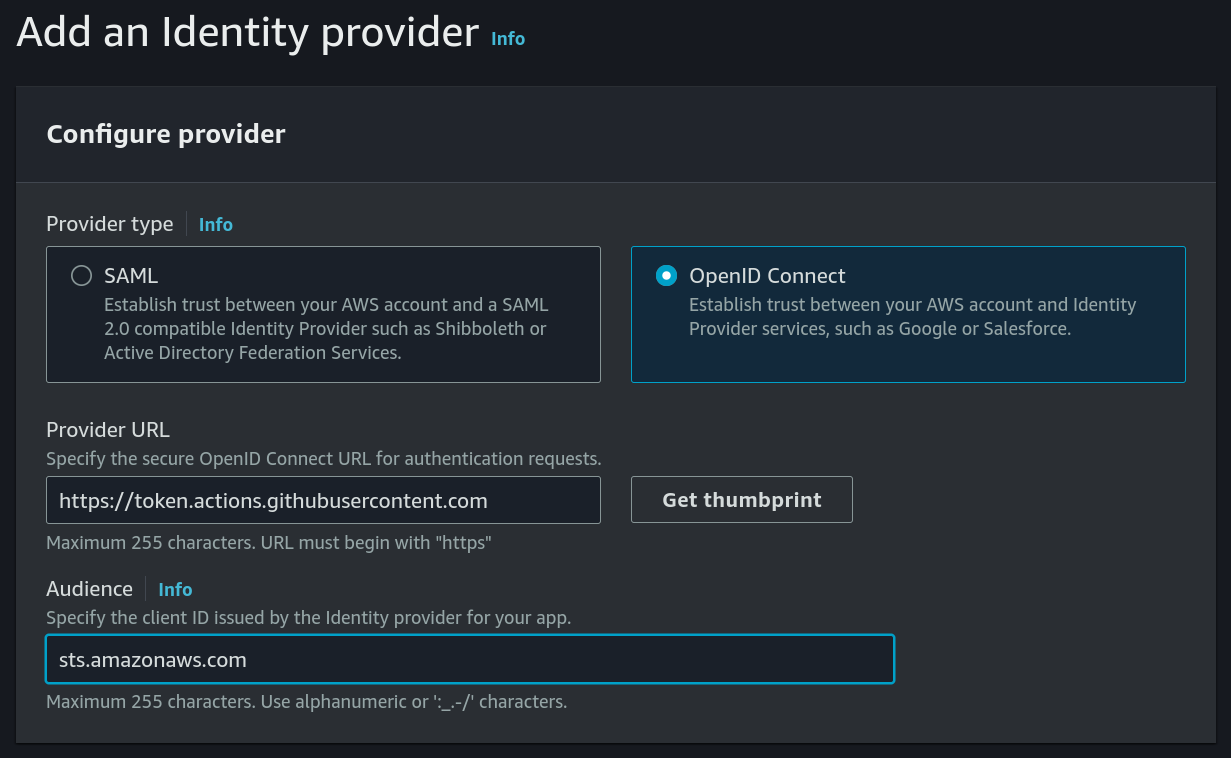Open Info link beside the page title
The image size is (1231, 758).
click(508, 38)
